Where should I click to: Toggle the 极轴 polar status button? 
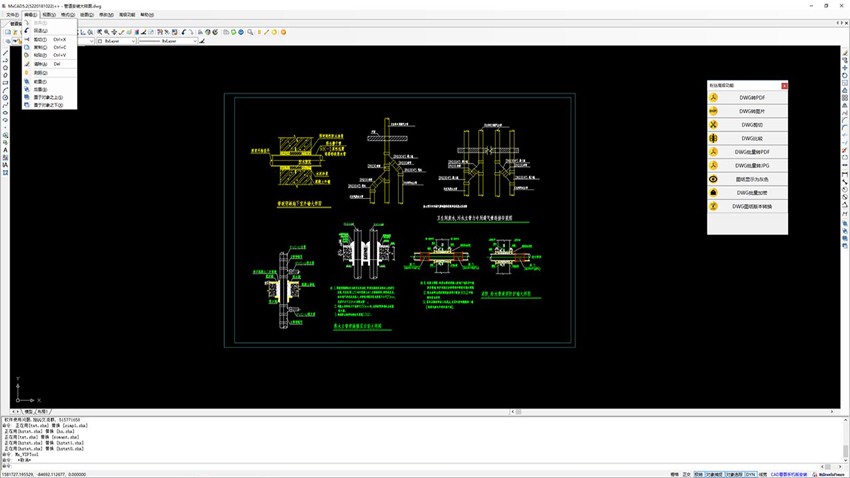pyautogui.click(x=698, y=475)
